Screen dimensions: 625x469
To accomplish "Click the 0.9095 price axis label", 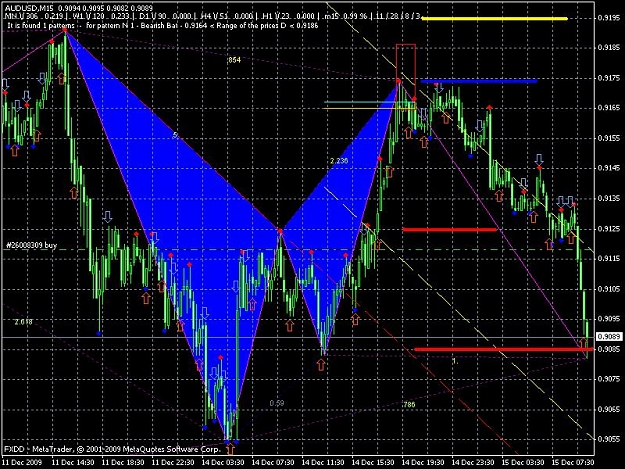I will point(609,318).
